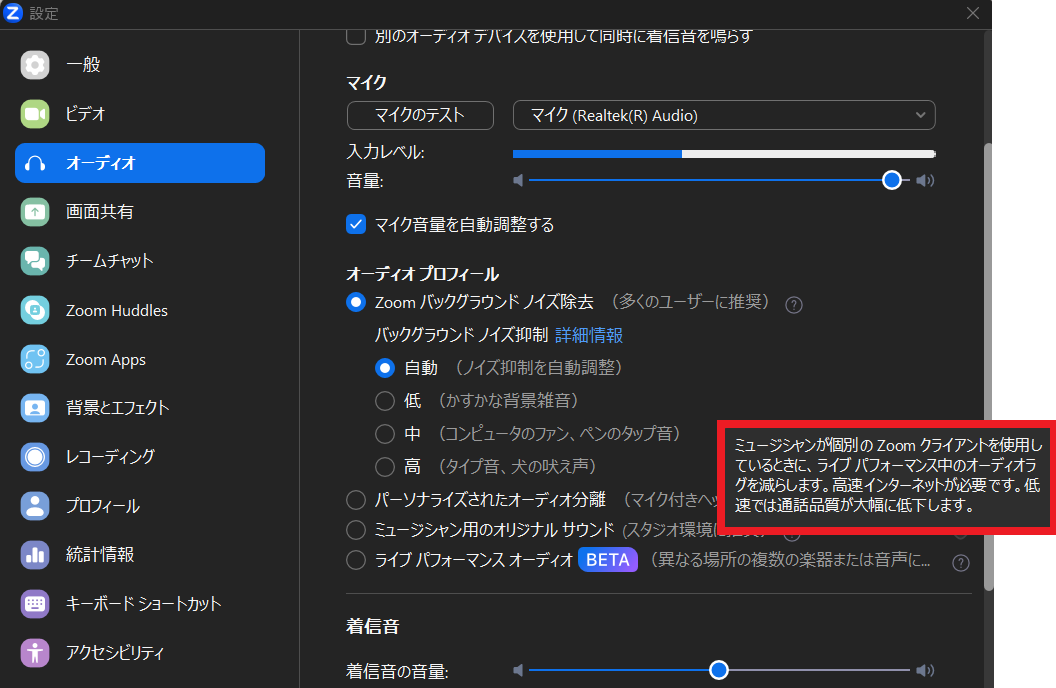Select Zoom バックグラウンド ノイズ除去 profile
The width and height of the screenshot is (1056, 688).
[x=356, y=302]
